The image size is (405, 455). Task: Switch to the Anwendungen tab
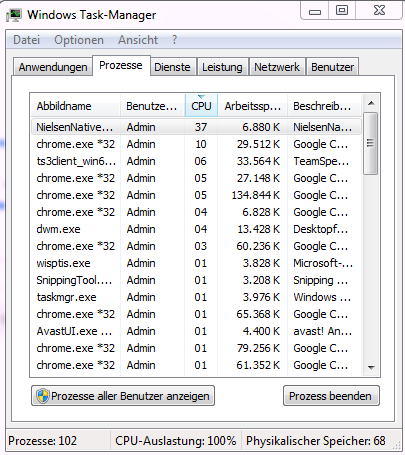(53, 67)
